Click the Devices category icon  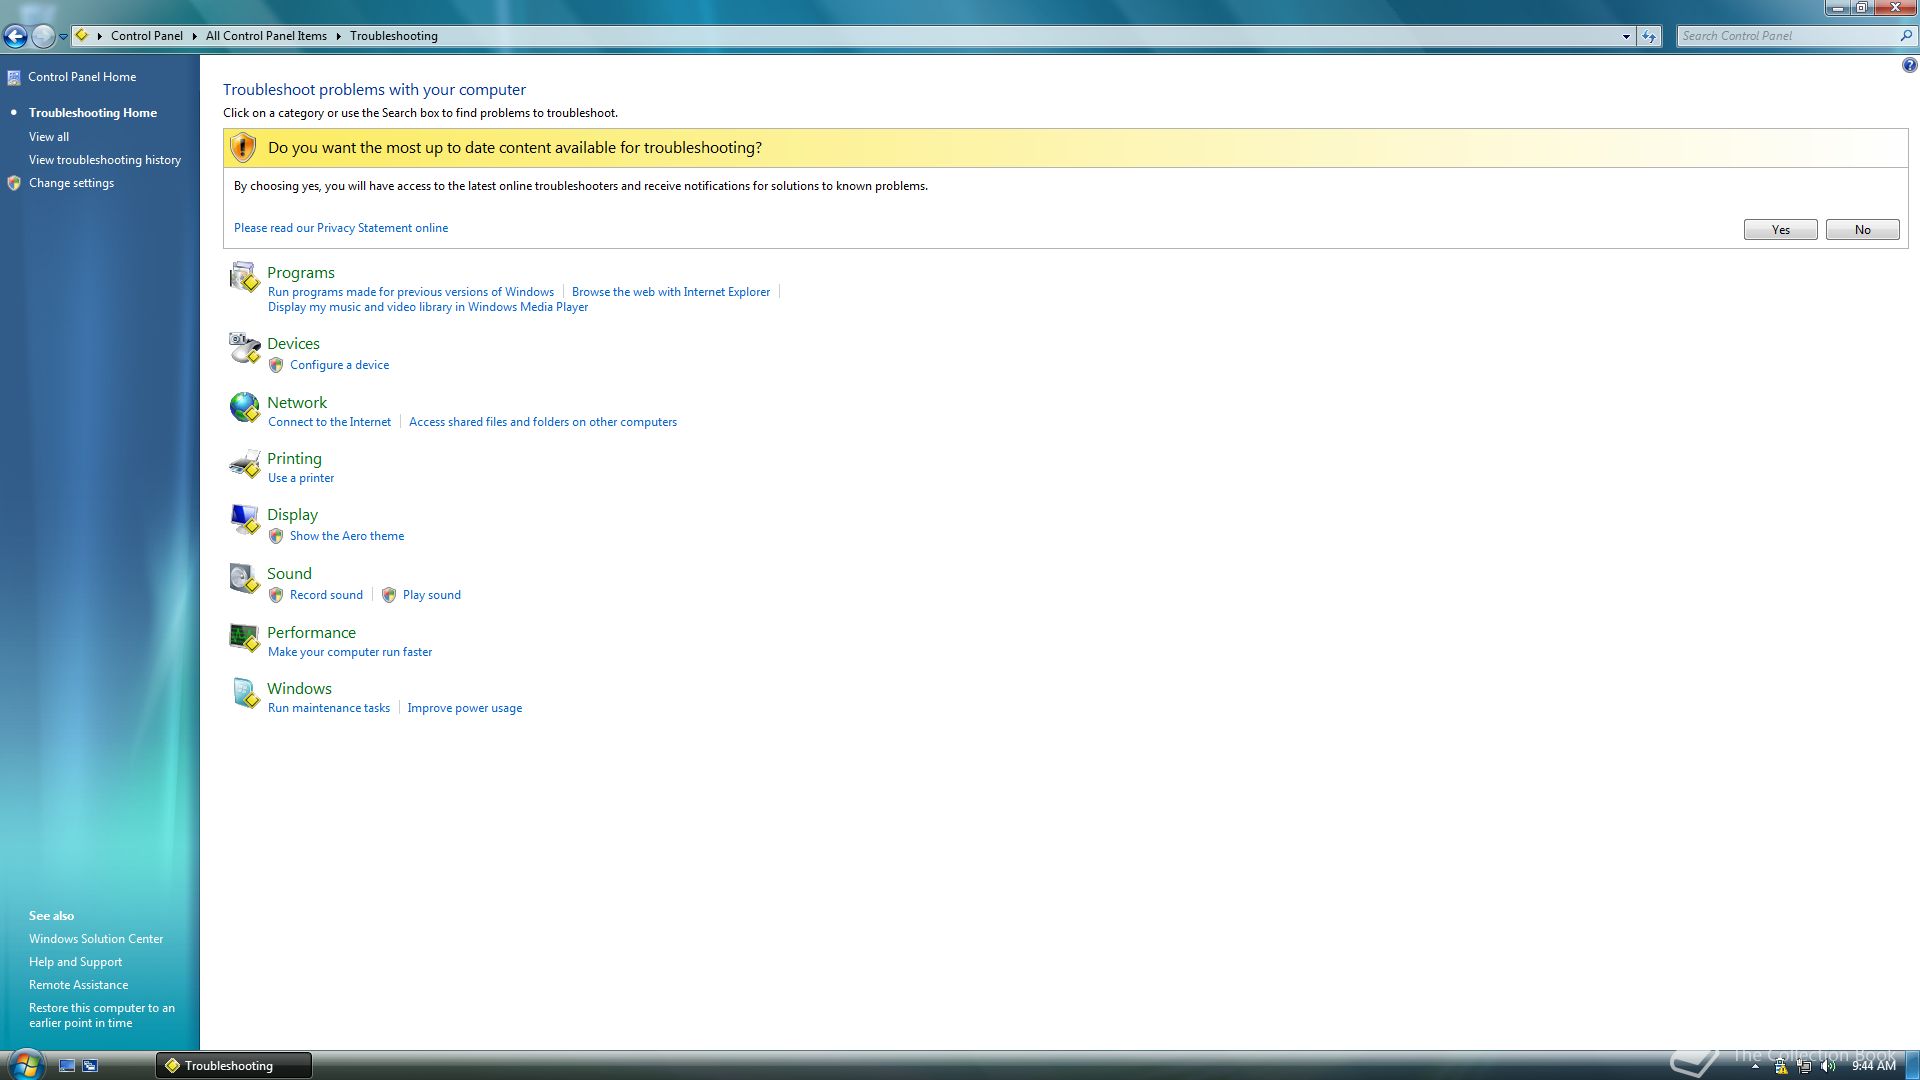[x=244, y=348]
